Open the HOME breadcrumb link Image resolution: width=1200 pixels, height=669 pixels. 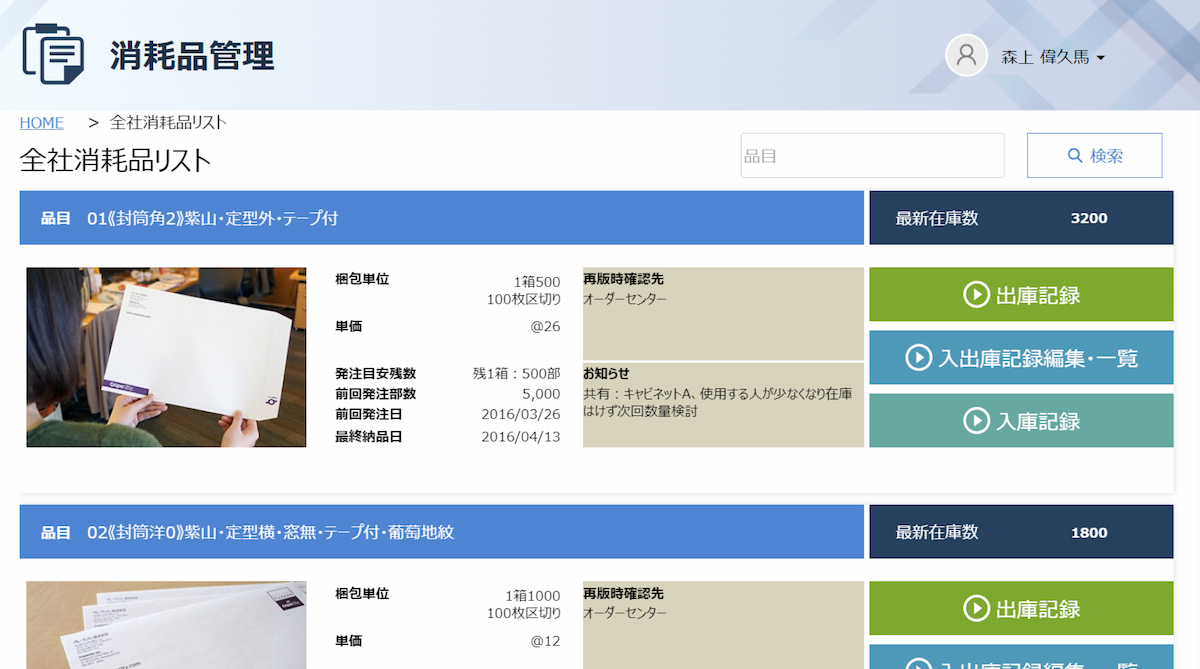click(41, 122)
